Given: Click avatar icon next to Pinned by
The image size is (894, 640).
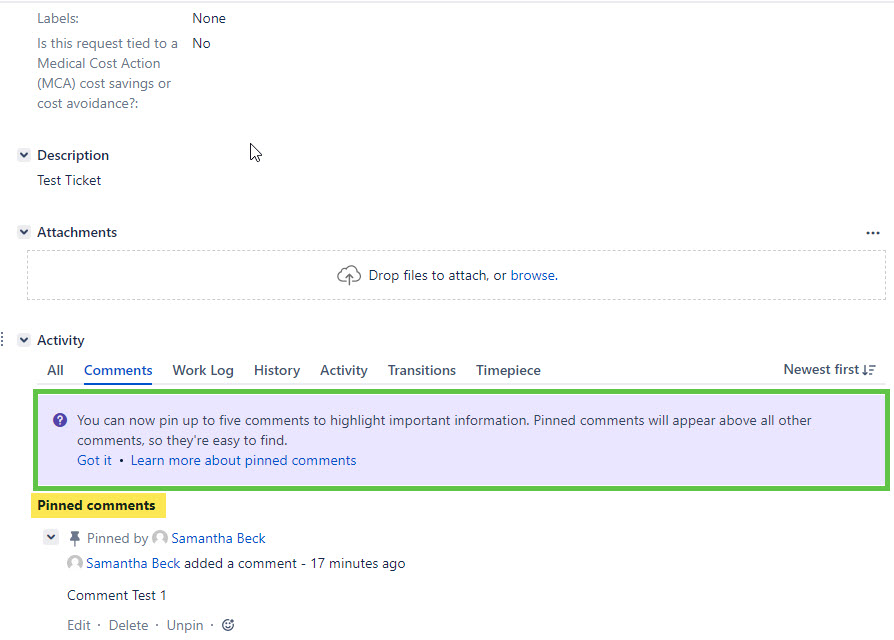Looking at the screenshot, I should tap(160, 537).
